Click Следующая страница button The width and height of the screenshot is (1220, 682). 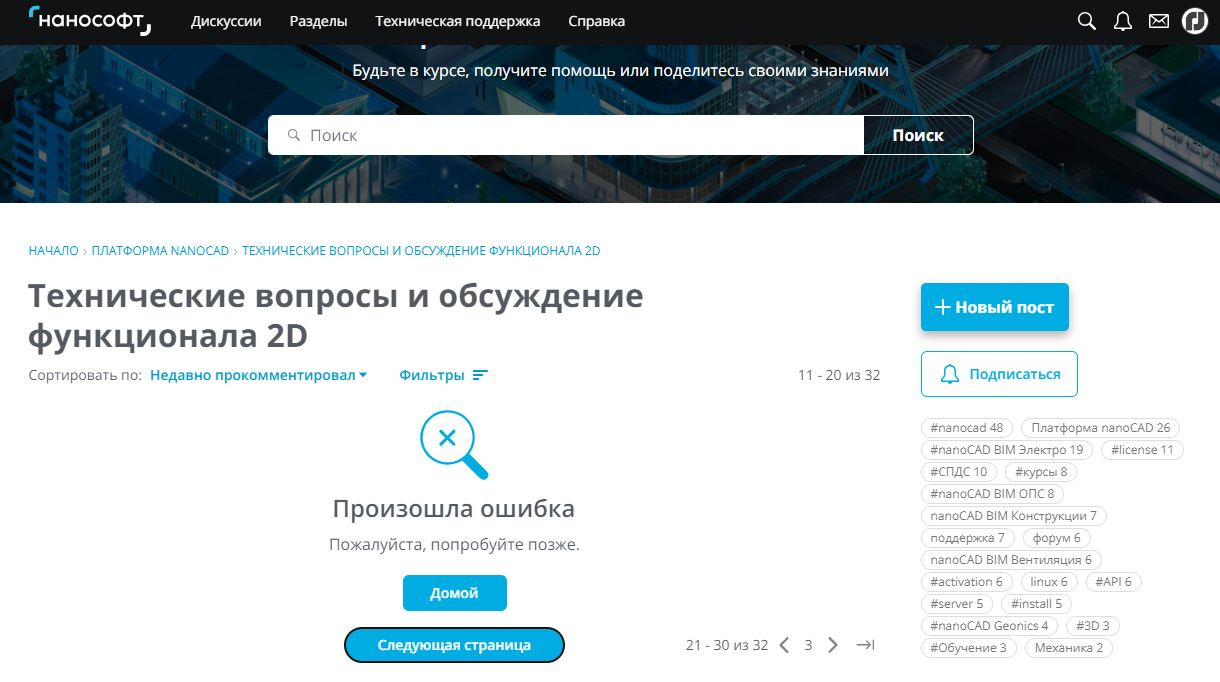pos(454,645)
